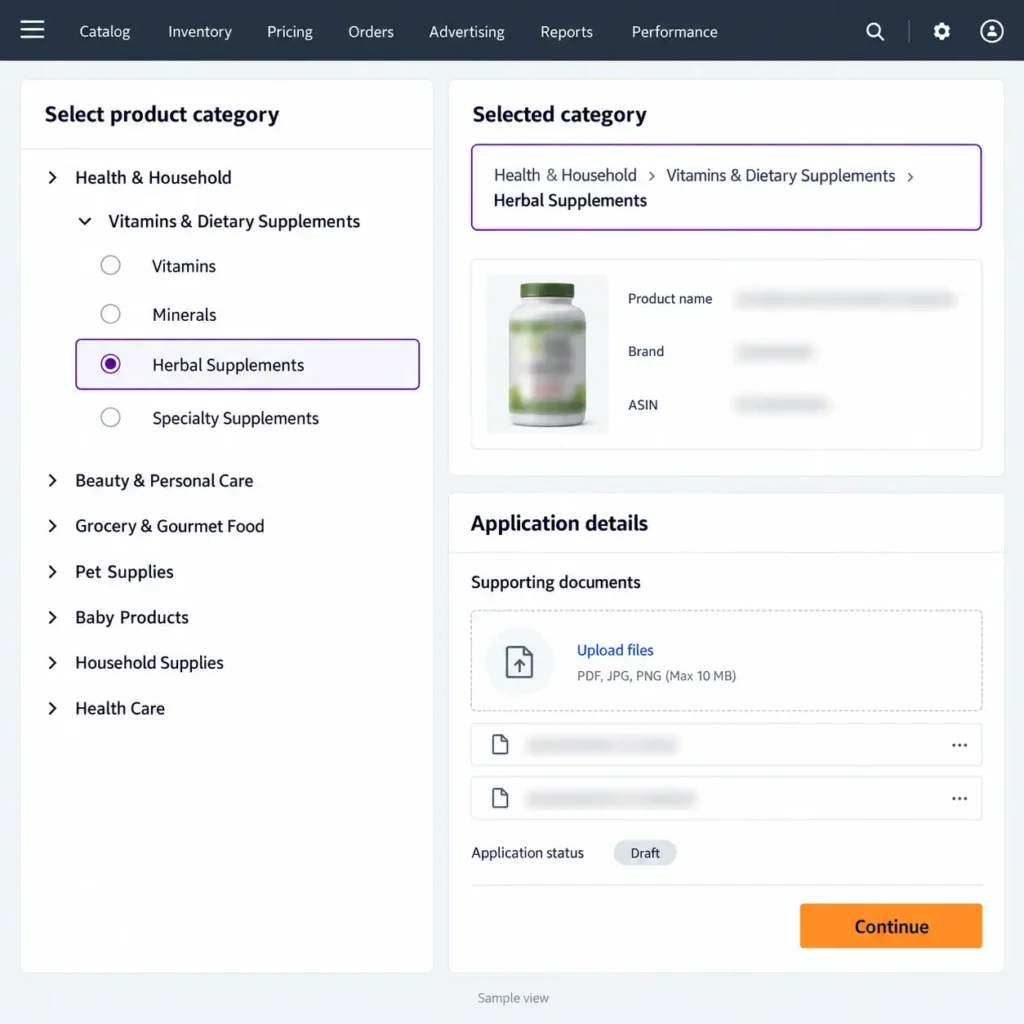This screenshot has height=1024, width=1024.
Task: Click the 'PDF, JPG, PNG (Max 10 MB)' text
Action: [656, 676]
